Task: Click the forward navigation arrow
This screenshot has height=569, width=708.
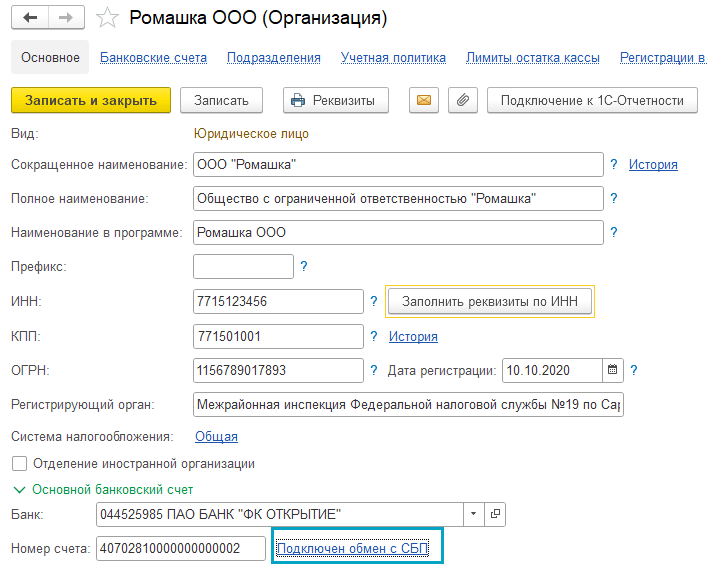Action: (x=65, y=18)
